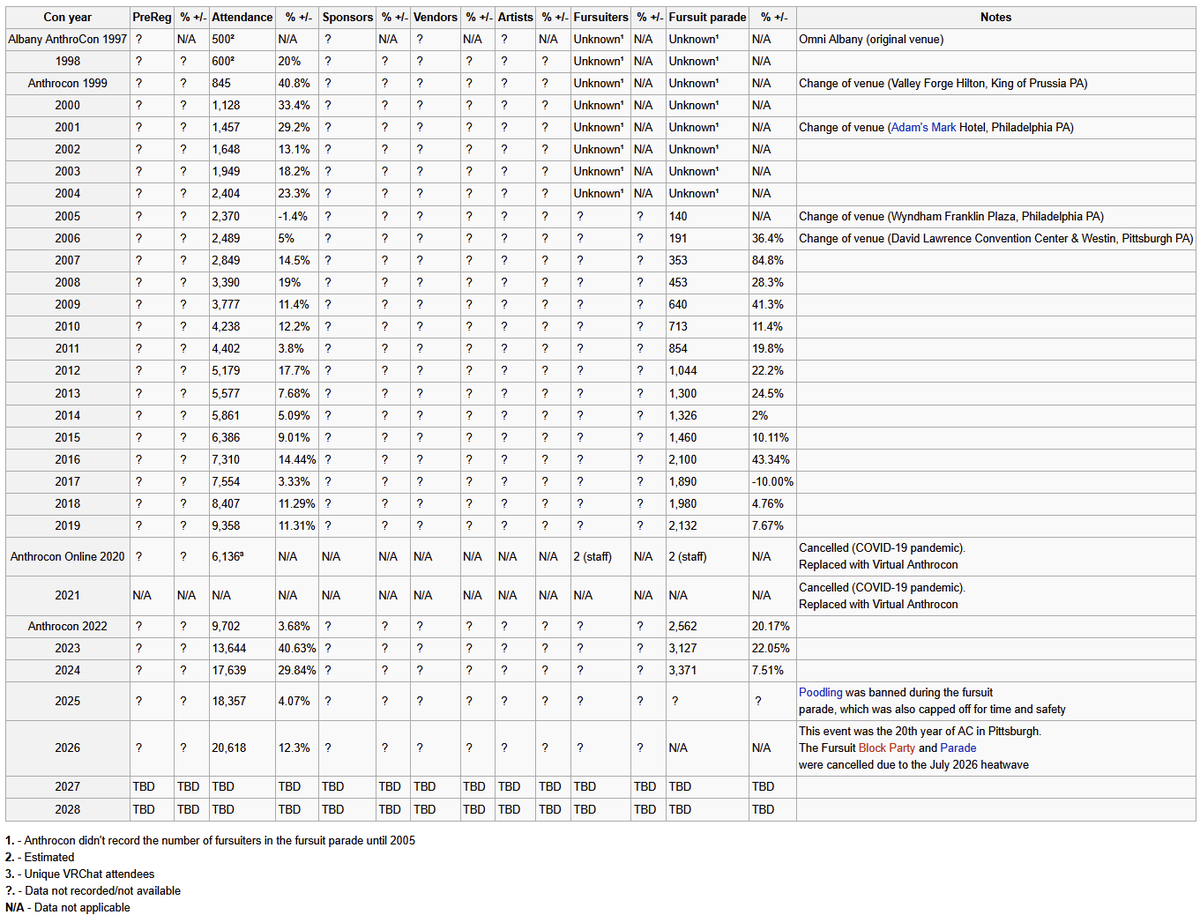The image size is (1200, 915).
Task: Select the 40.63% attendance change cell
Action: point(297,648)
